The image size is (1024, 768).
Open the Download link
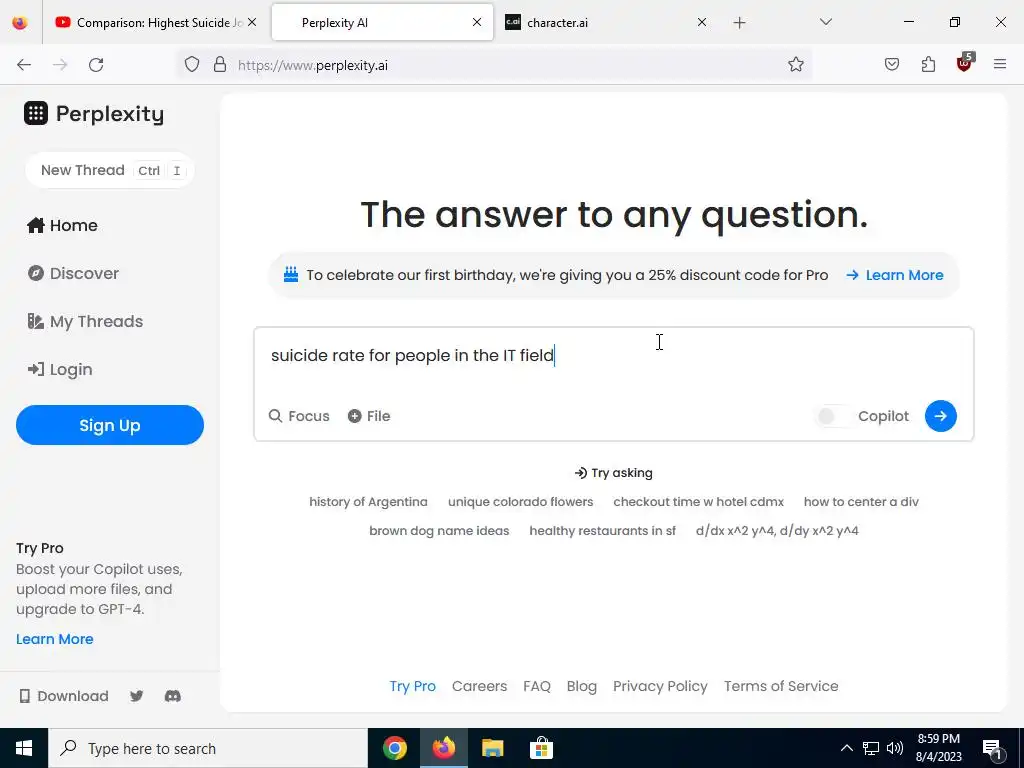coord(64,696)
